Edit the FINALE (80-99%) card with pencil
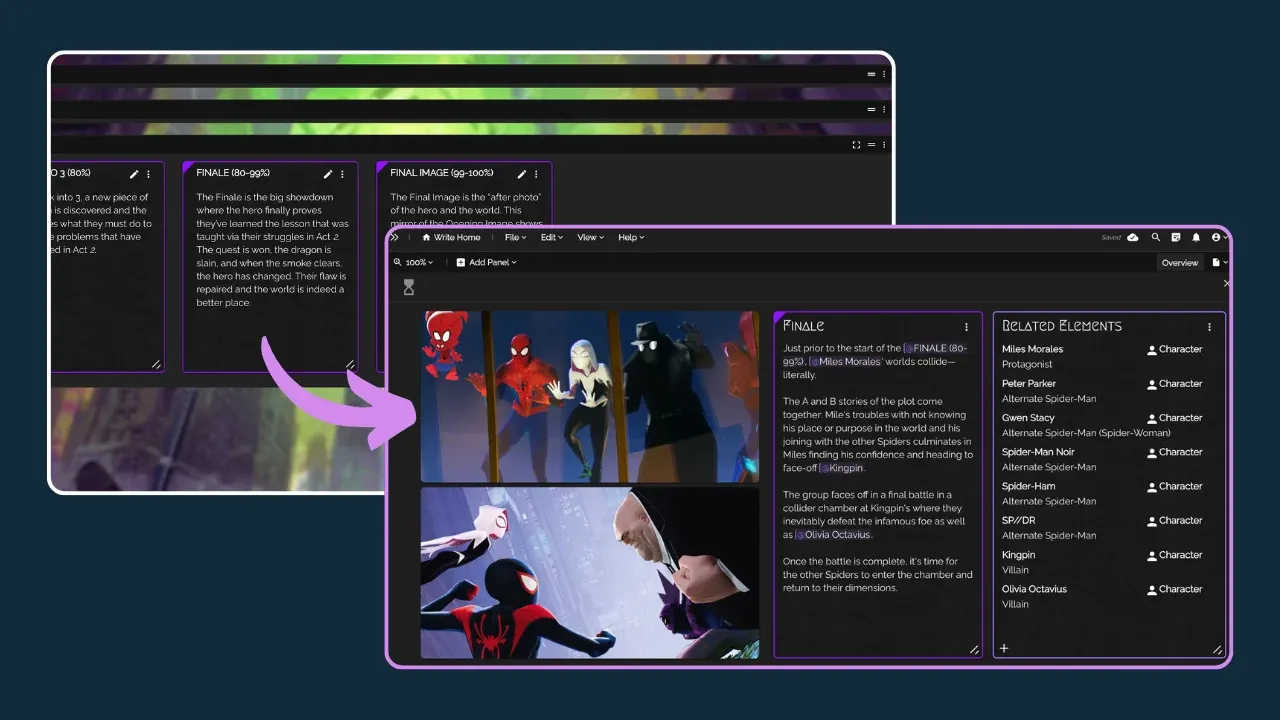Screen dimensions: 1280x720 click(328, 174)
